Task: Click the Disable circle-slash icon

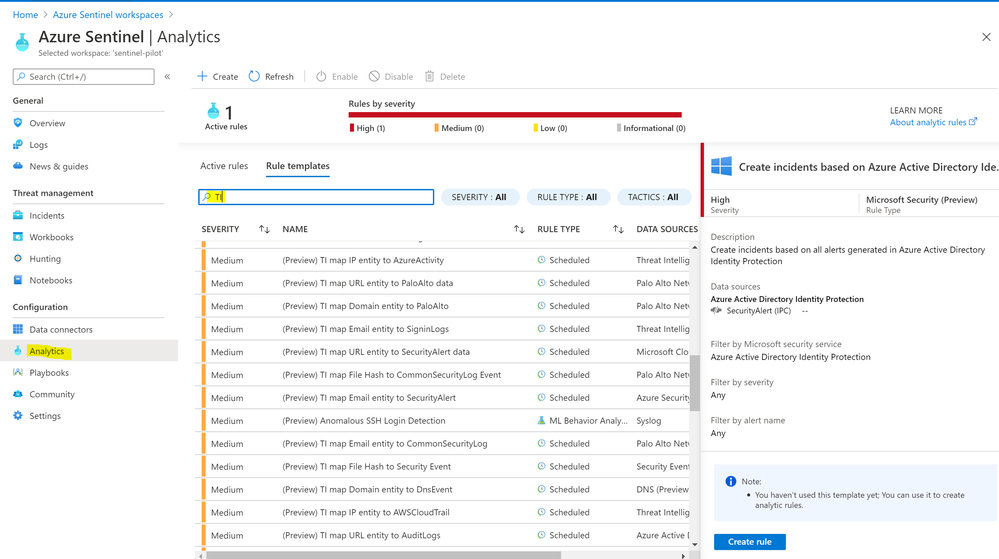Action: pos(374,76)
